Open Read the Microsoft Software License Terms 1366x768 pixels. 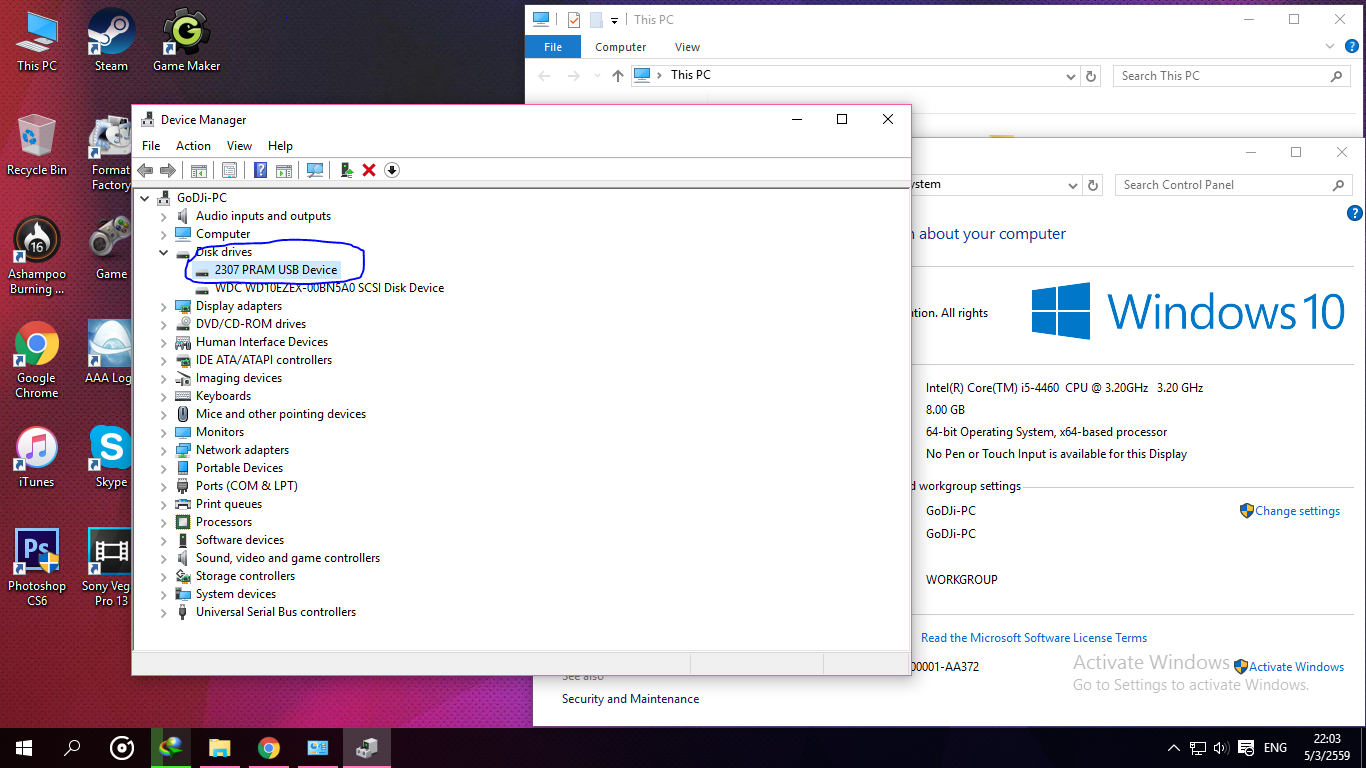coord(1034,638)
